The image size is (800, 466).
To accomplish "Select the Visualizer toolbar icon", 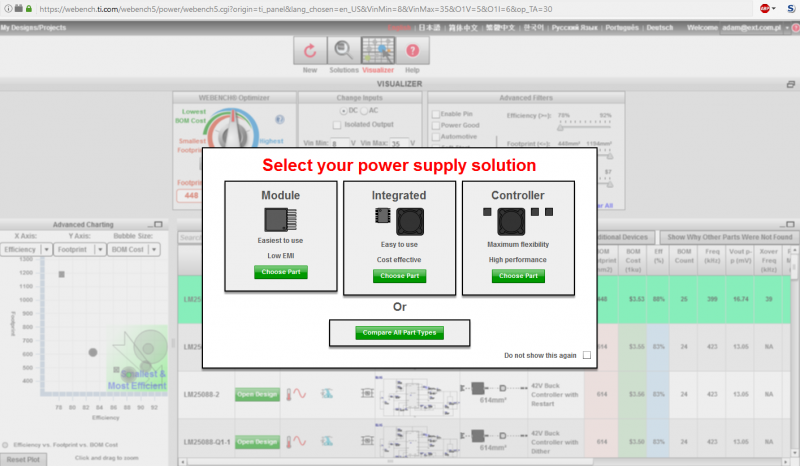I will click(378, 52).
